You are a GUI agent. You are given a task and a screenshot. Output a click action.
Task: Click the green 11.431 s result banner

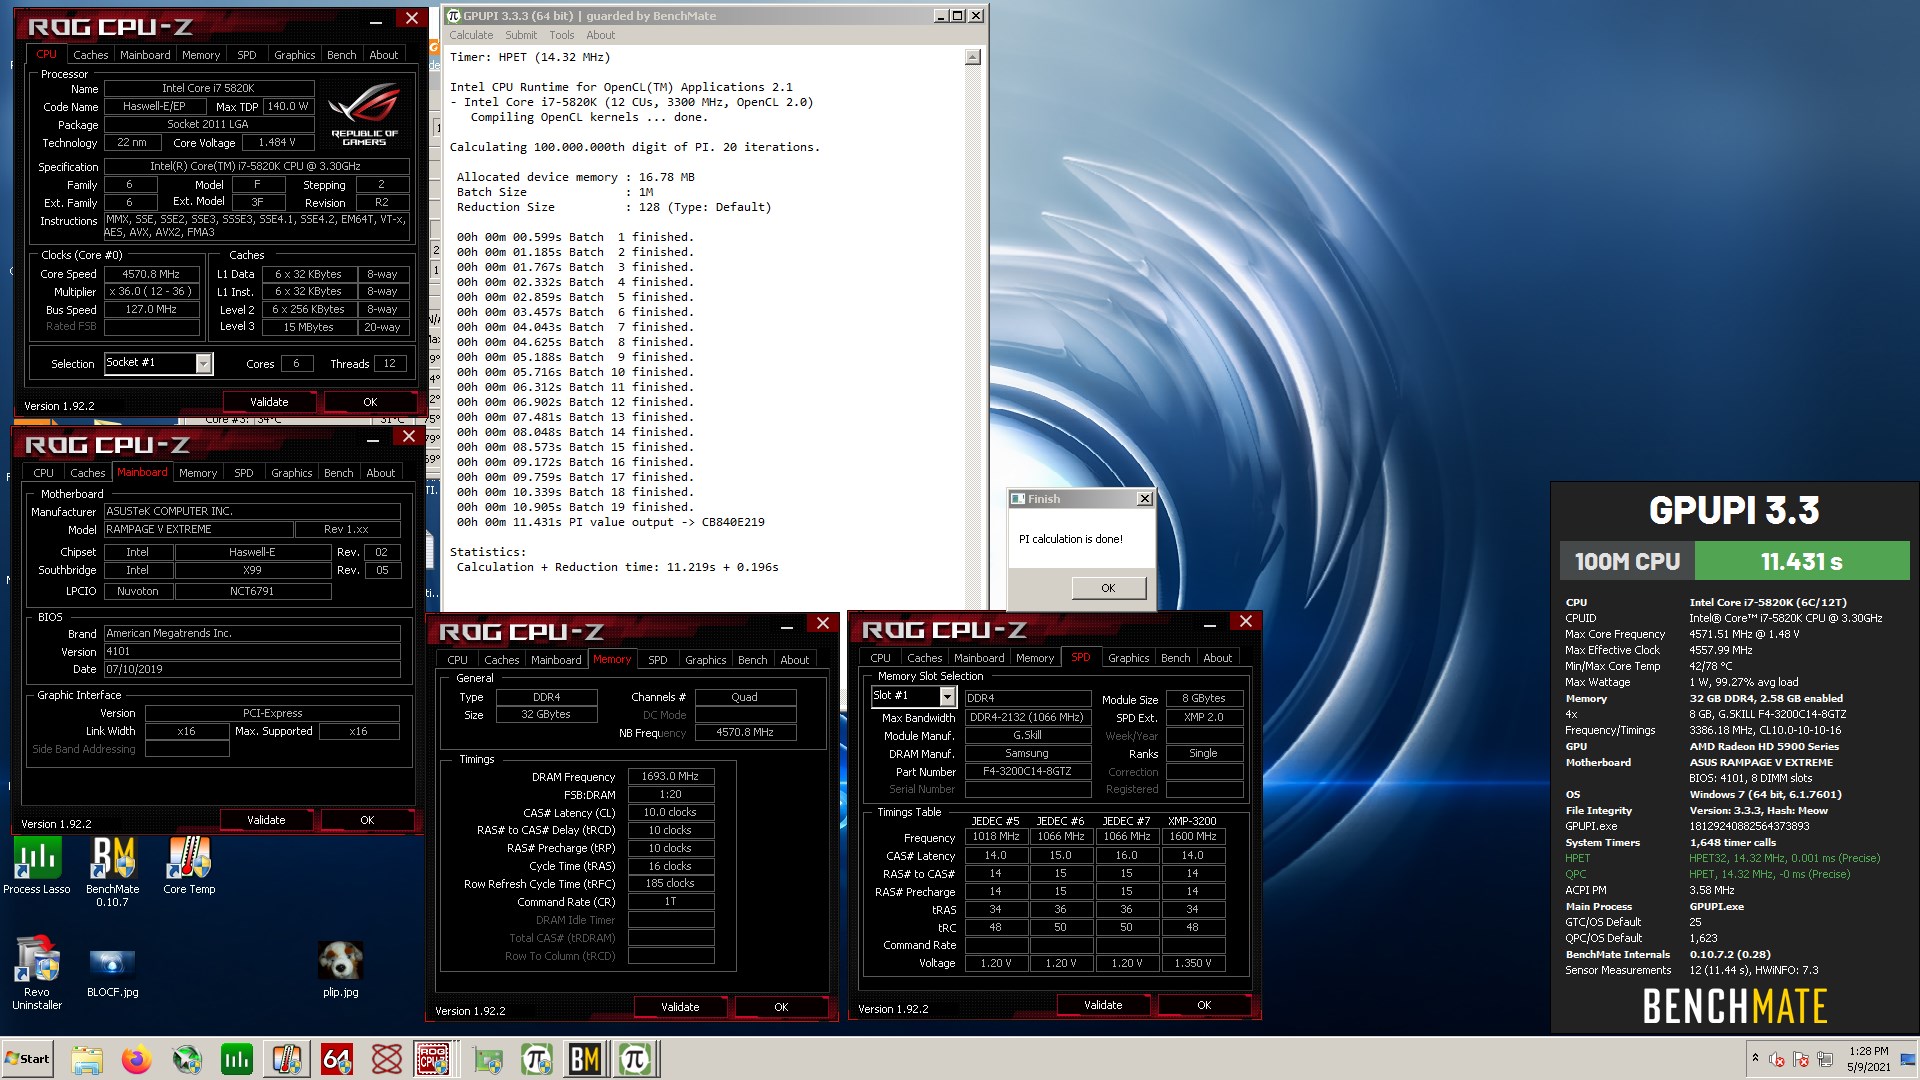[1801, 561]
